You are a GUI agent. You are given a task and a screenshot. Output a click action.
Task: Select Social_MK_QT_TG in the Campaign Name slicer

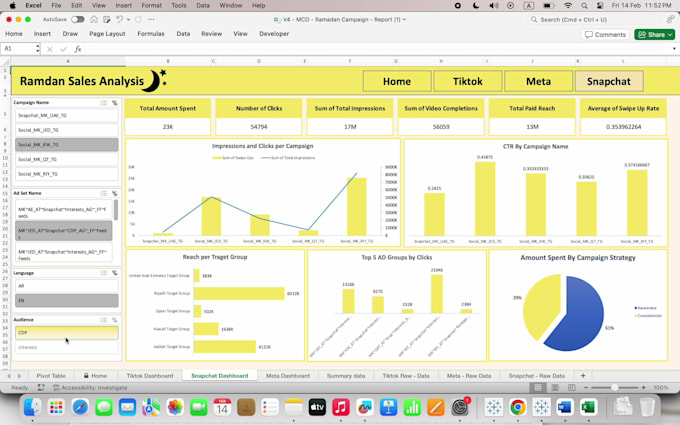pos(67,159)
